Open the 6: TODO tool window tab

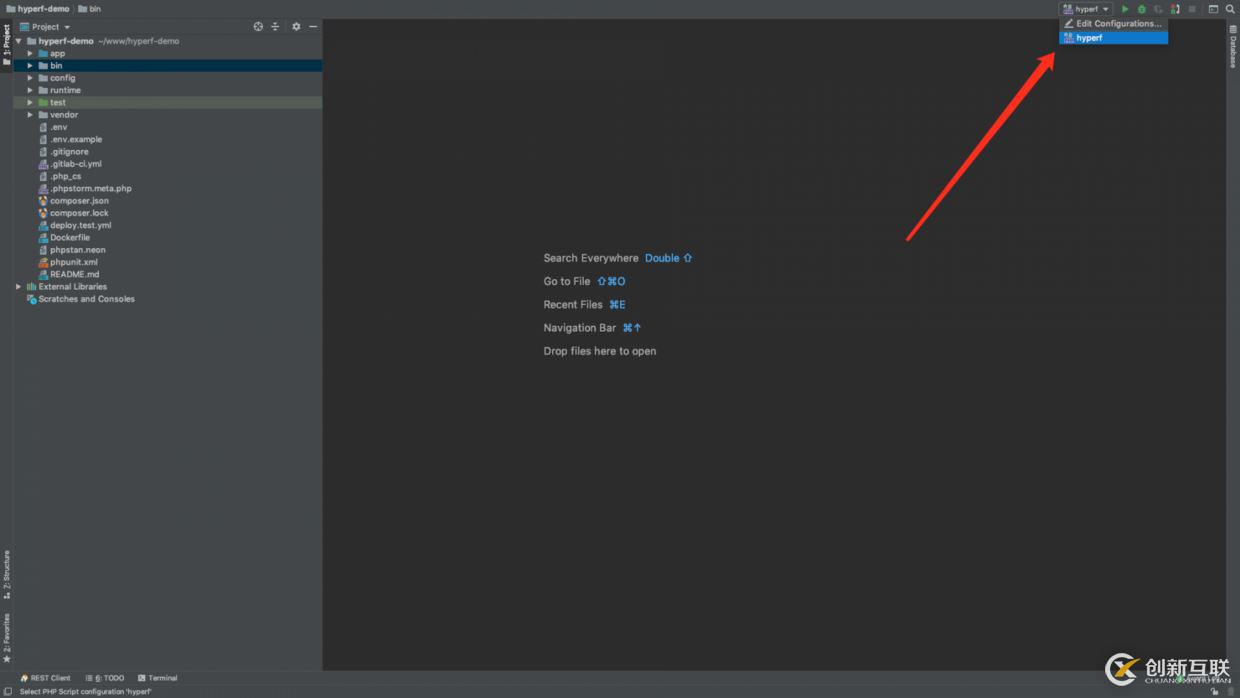(105, 678)
